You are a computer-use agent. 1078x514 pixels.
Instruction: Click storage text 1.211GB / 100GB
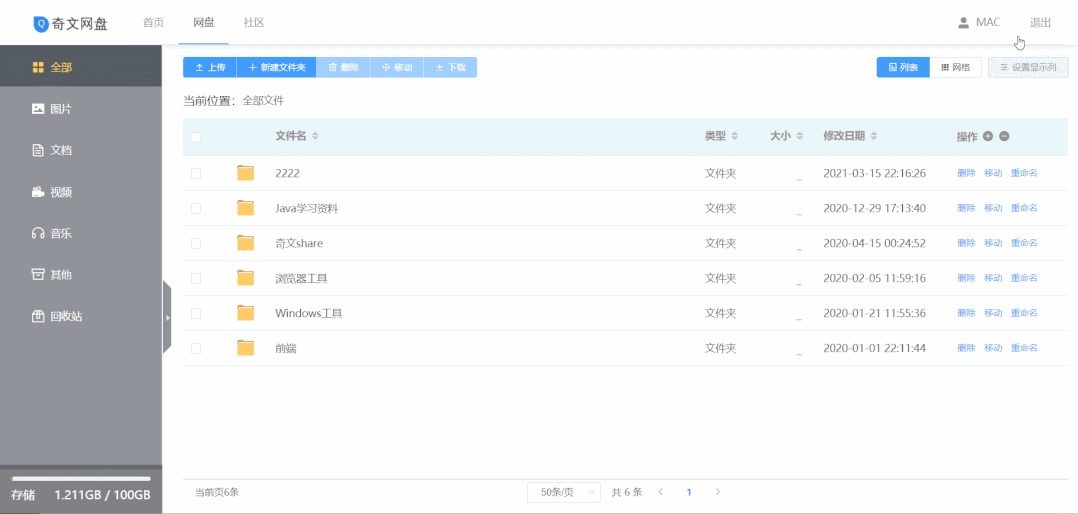pos(102,495)
